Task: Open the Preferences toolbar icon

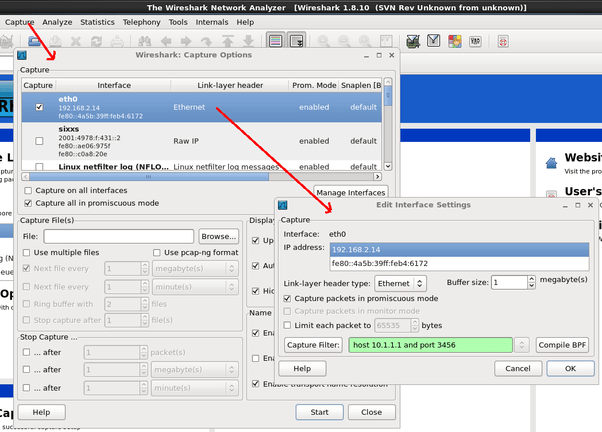Action: click(475, 41)
